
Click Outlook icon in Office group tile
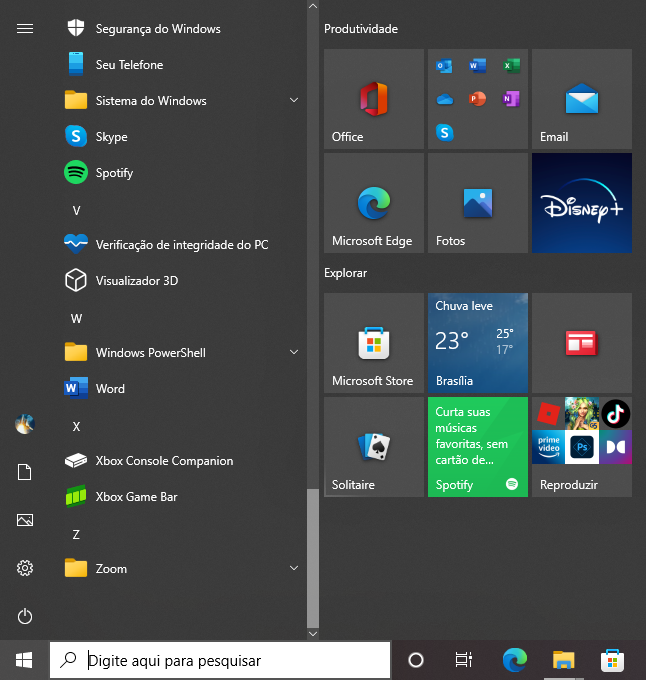click(444, 66)
